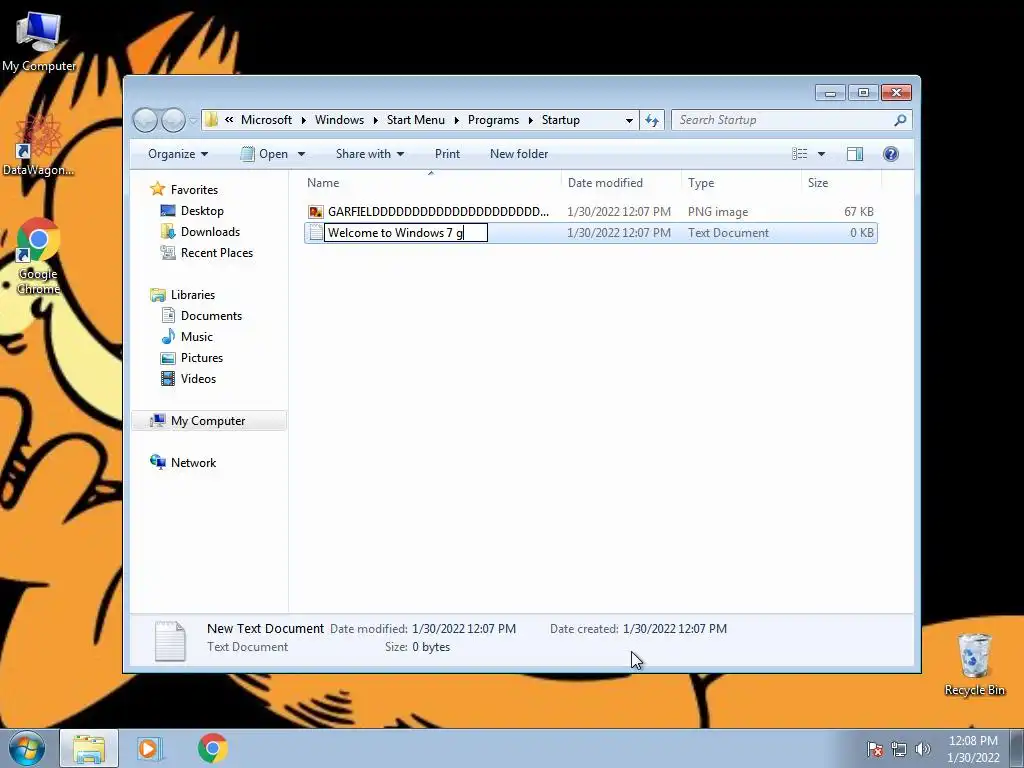This screenshot has height=768, width=1024.
Task: Open the Windows Start button
Action: [26, 748]
